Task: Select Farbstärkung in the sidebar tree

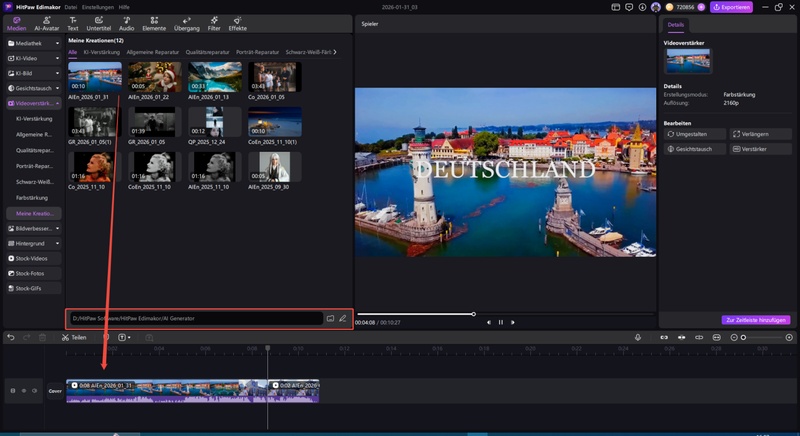Action: coord(32,197)
